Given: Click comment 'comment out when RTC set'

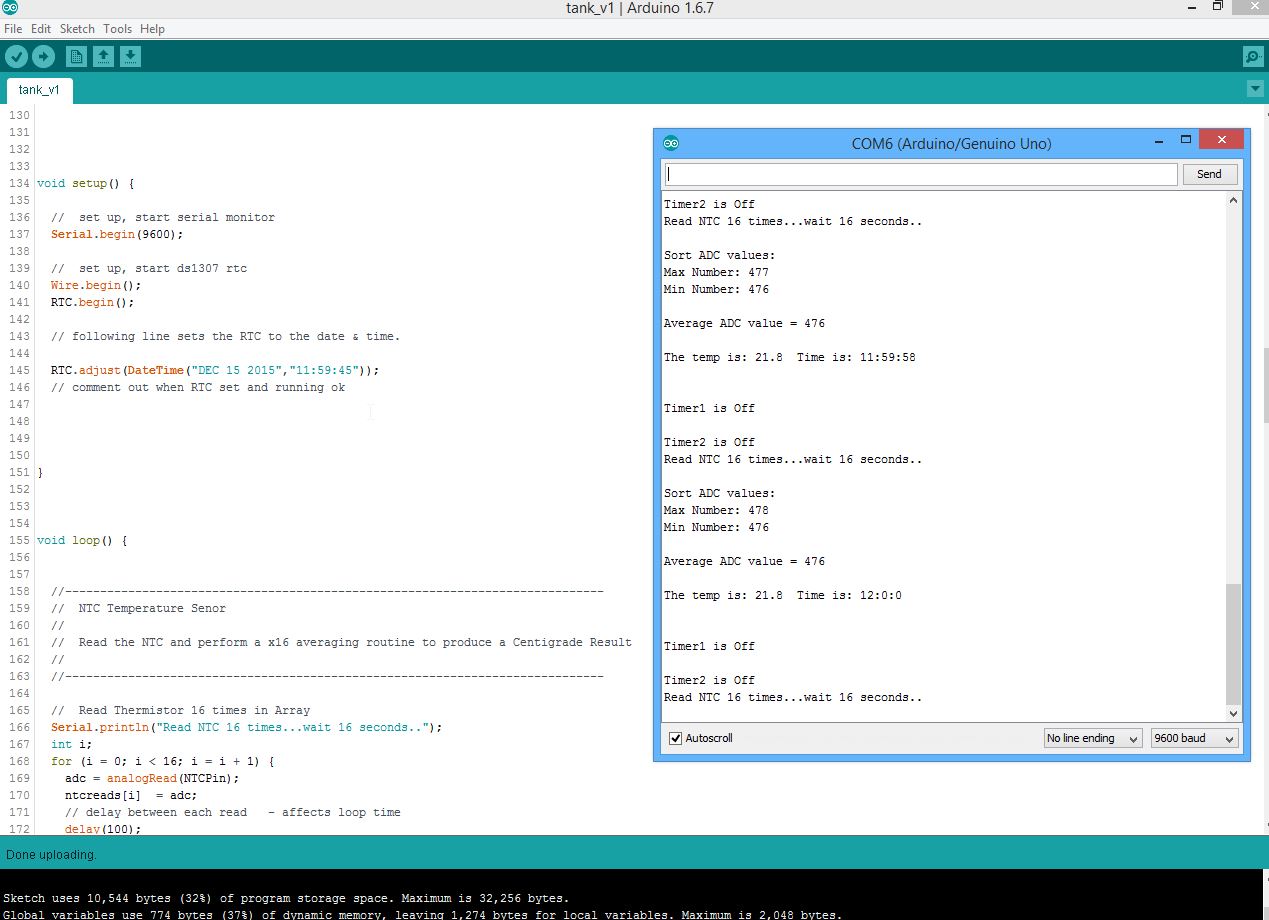Looking at the screenshot, I should (x=198, y=387).
